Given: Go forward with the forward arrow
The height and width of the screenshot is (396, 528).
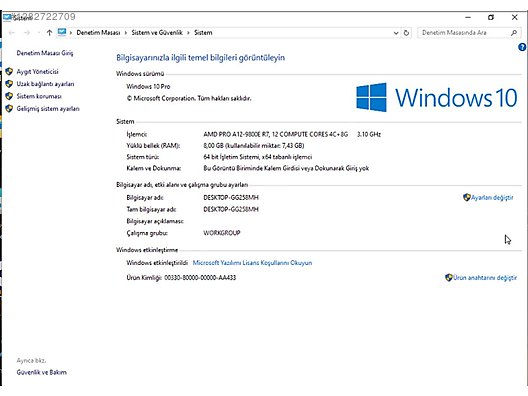Looking at the screenshot, I should (x=27, y=33).
